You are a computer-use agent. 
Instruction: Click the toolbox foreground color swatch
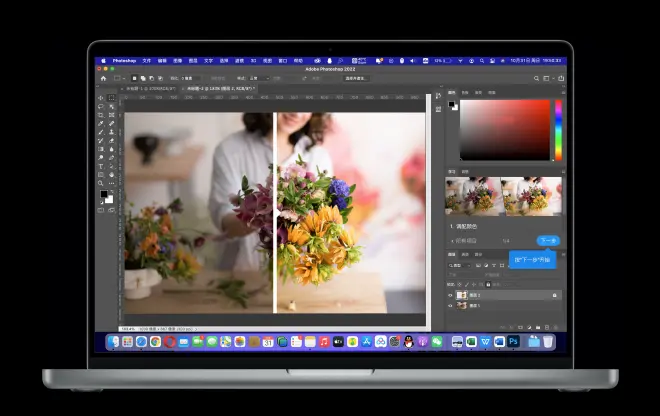coord(104,194)
